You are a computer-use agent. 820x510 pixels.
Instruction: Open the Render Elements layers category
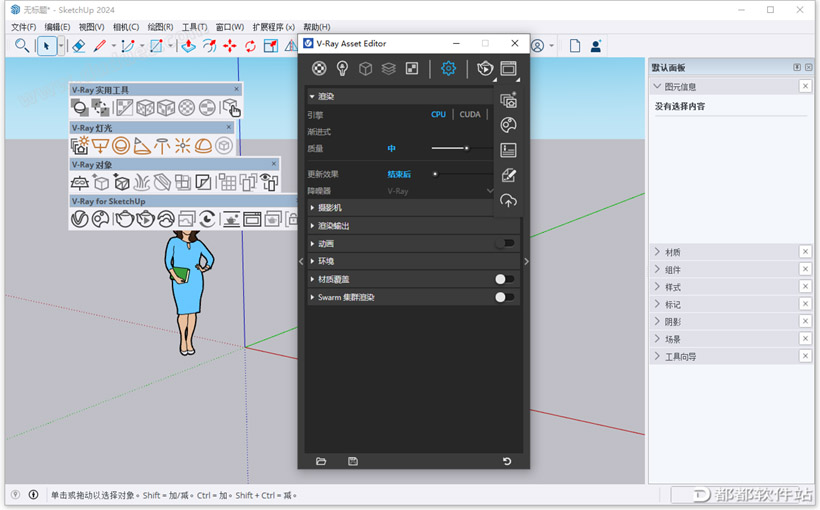(389, 69)
